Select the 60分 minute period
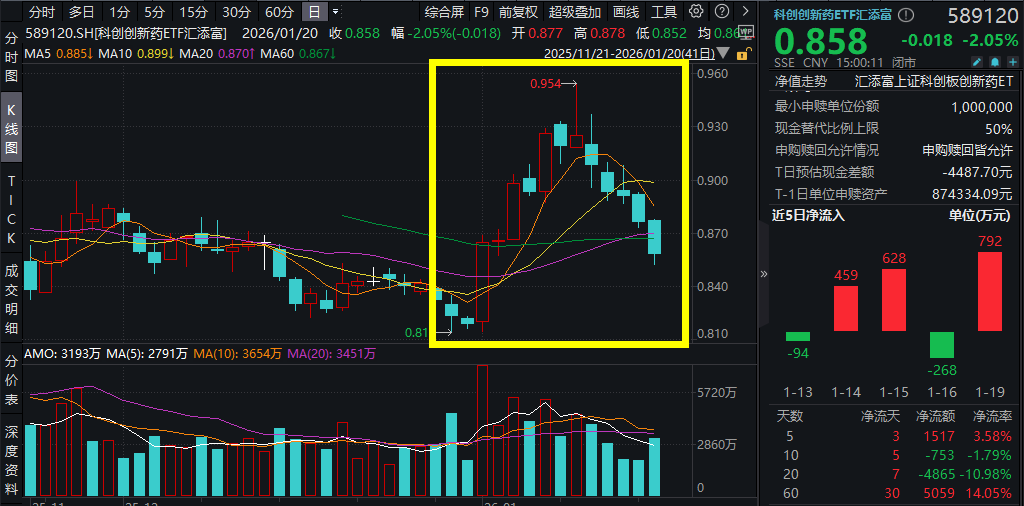Viewport: 1024px width, 506px height. tap(279, 13)
